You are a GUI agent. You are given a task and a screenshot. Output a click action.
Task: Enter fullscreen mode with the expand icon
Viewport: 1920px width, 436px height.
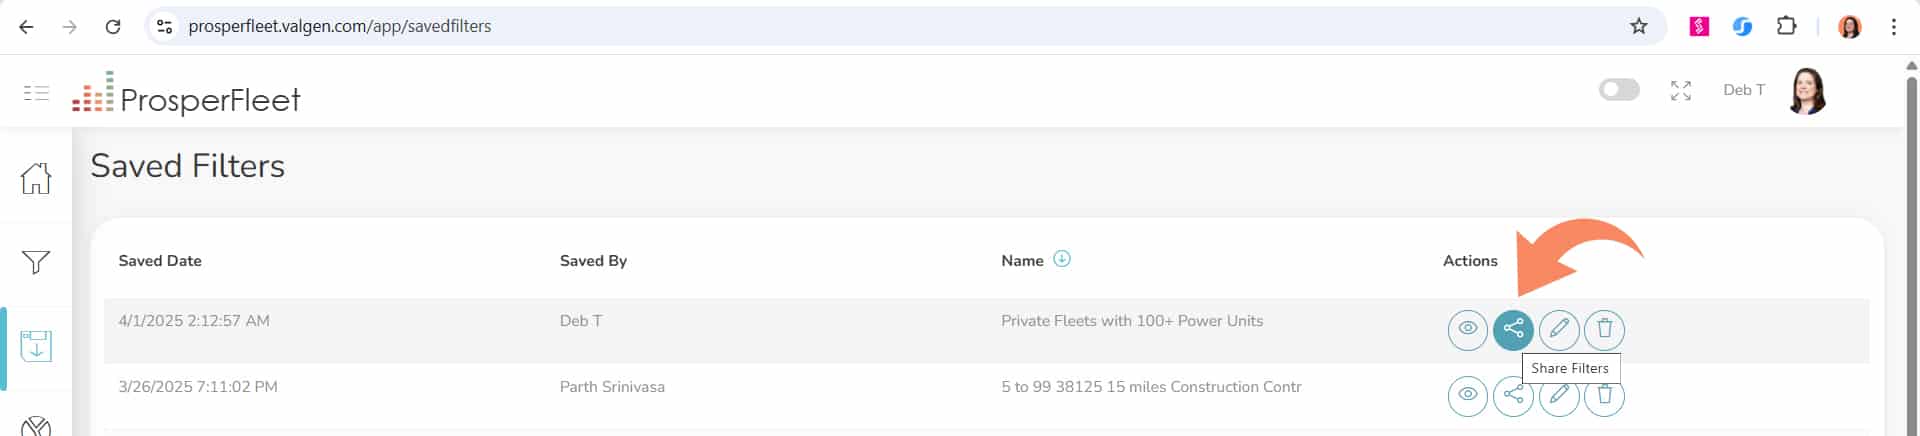pyautogui.click(x=1681, y=91)
